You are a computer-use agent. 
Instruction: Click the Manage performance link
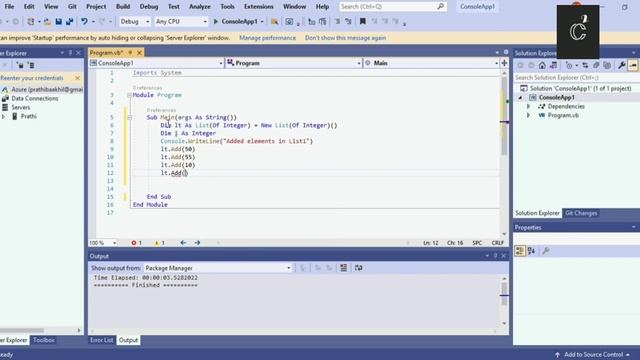point(267,38)
